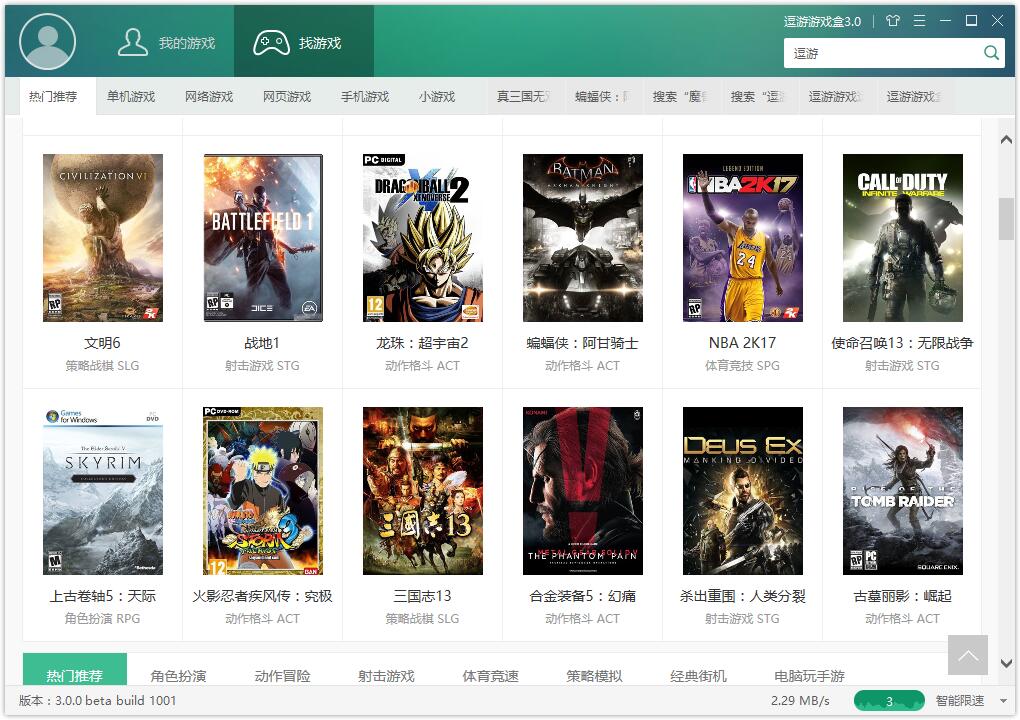This screenshot has width=1020, height=720.
Task: Click the 战地1 game title
Action: pyautogui.click(x=262, y=343)
